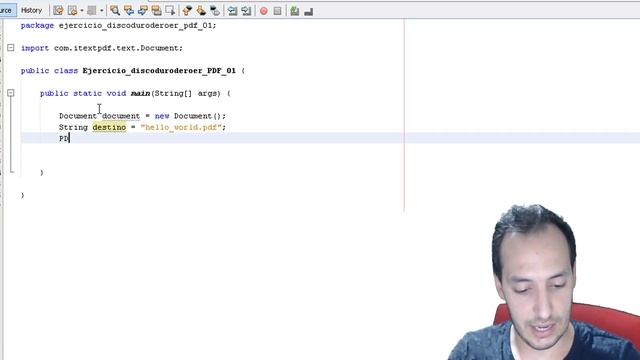
Task: Click the package ejercicio_discoduroderoer_pdf_01 line
Action: 118,25
